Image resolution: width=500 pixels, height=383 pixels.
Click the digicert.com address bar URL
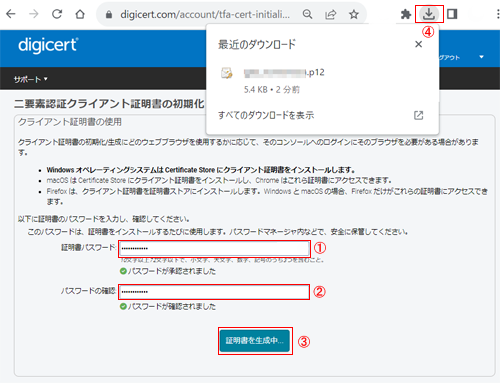pyautogui.click(x=205, y=14)
